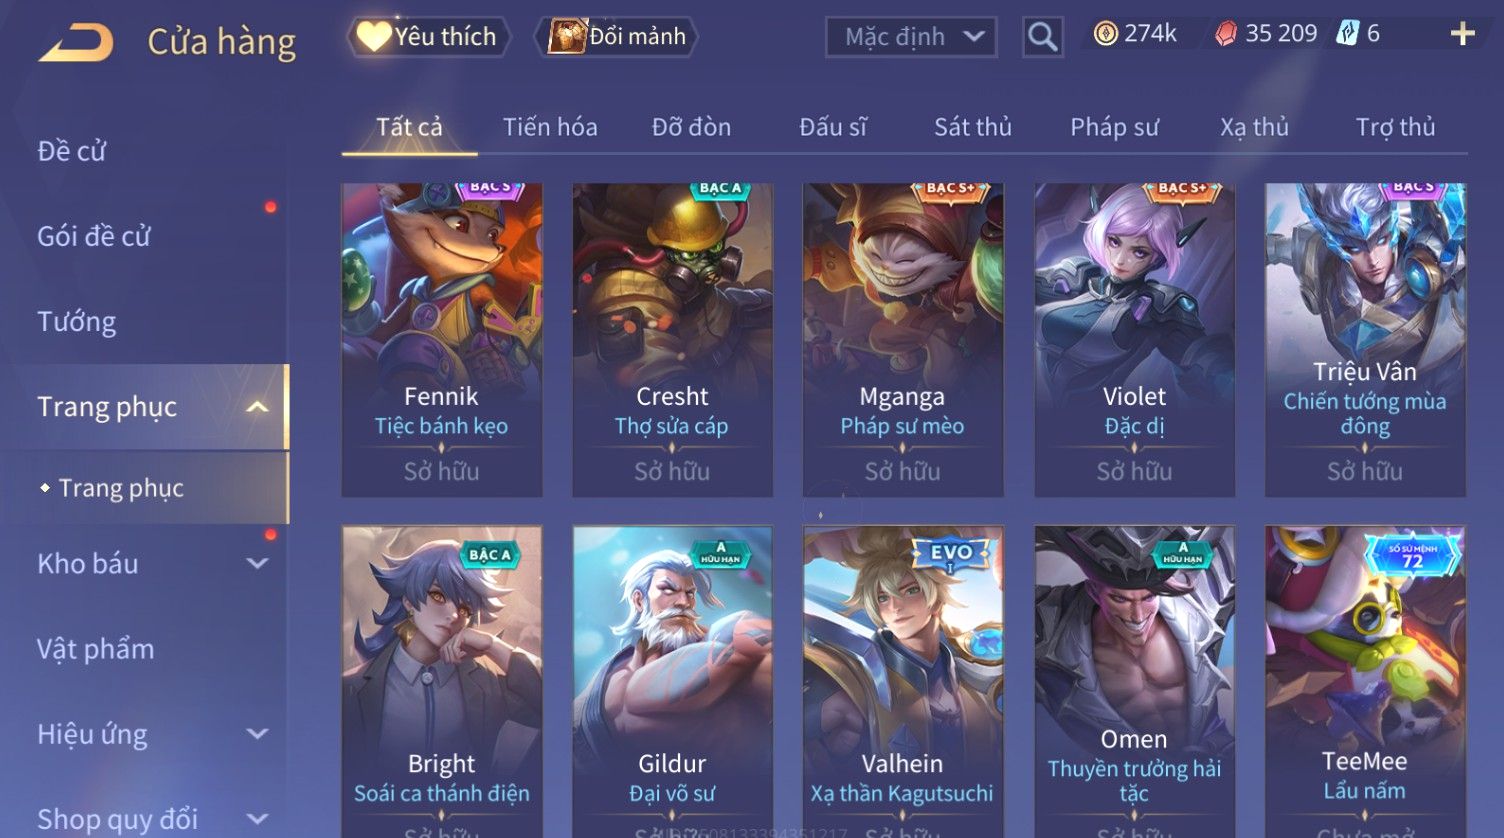The height and width of the screenshot is (838, 1504).
Task: Select the Trang phục sub-item
Action: 121,488
